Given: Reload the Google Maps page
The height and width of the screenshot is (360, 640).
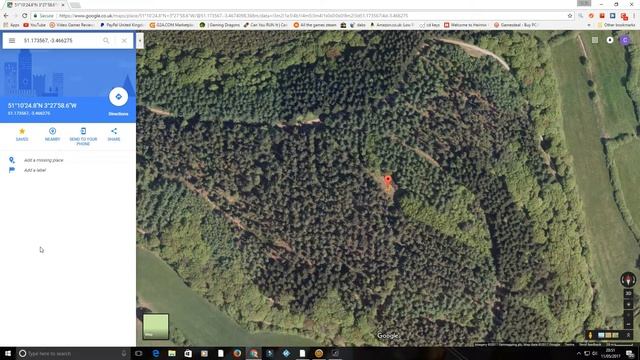Looking at the screenshot, I should (24, 16).
